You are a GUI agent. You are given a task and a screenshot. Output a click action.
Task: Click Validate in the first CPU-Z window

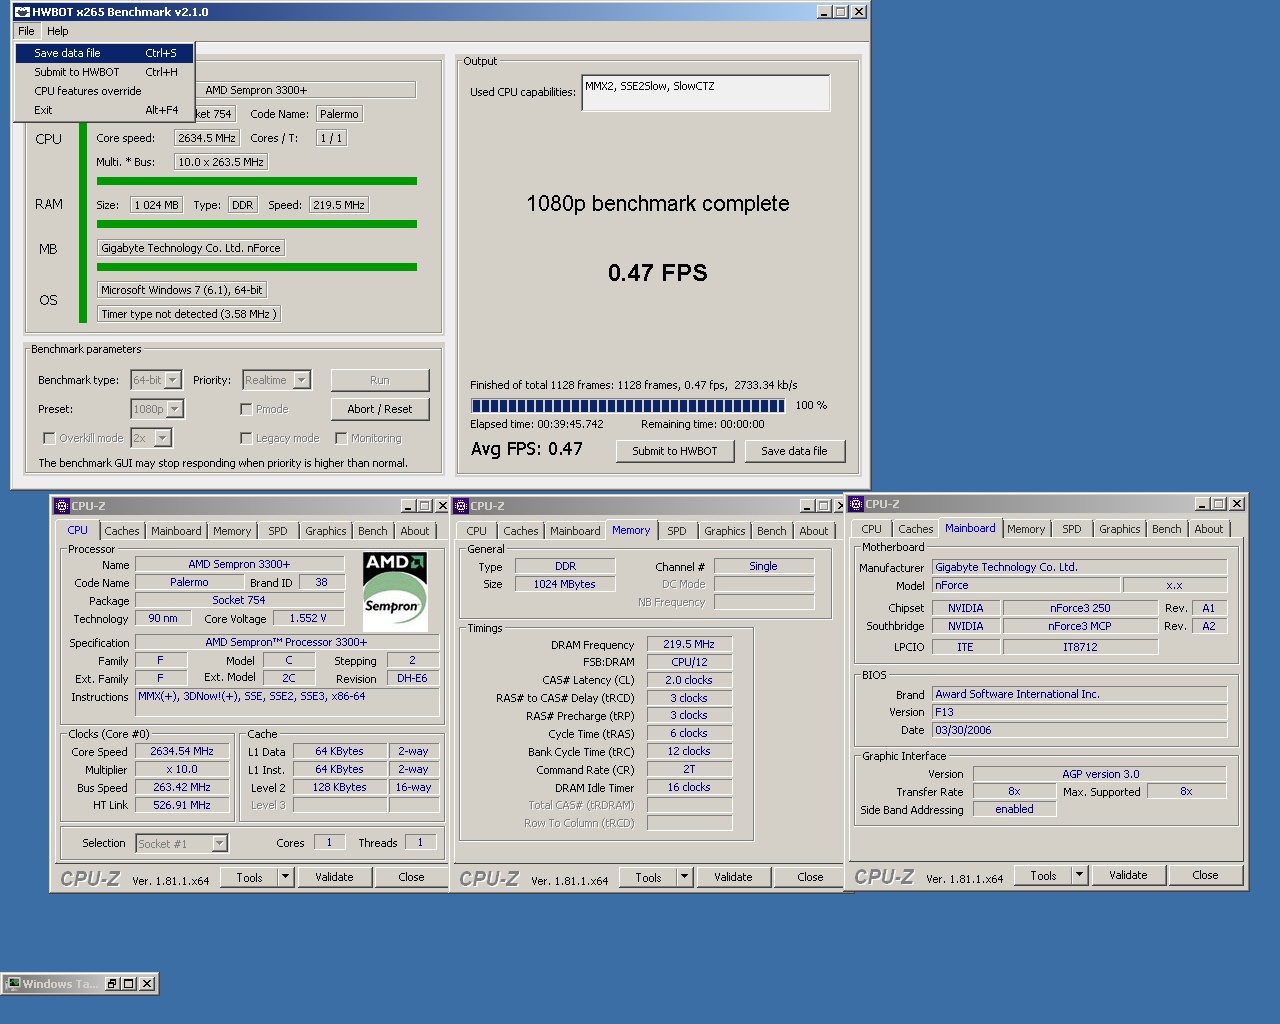coord(334,877)
